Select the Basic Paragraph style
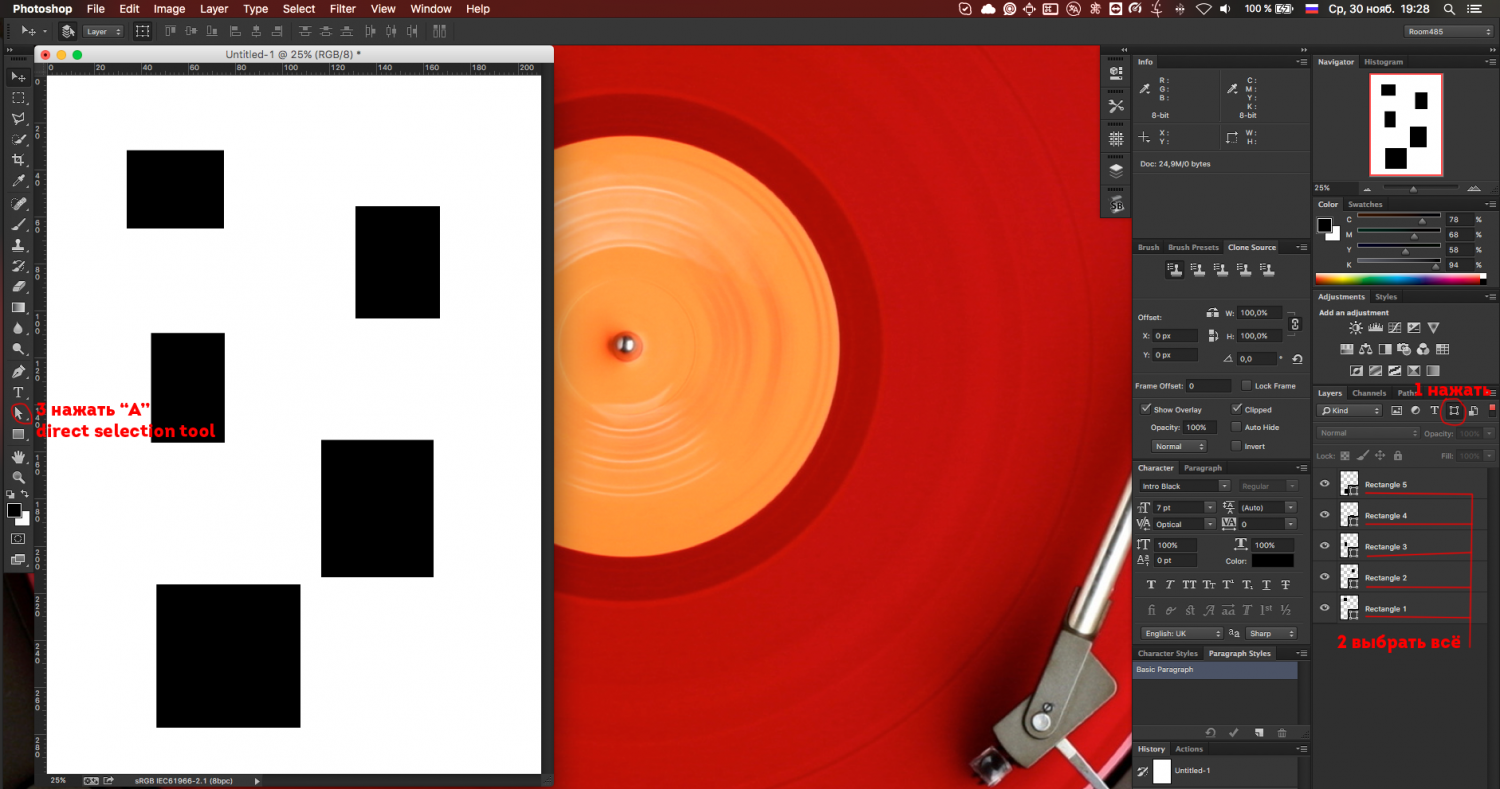1500x789 pixels. (1215, 670)
